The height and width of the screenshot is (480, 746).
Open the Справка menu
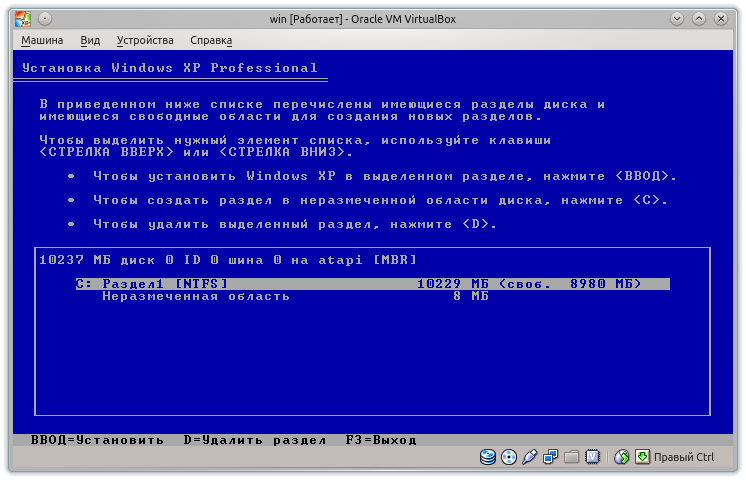pyautogui.click(x=211, y=40)
